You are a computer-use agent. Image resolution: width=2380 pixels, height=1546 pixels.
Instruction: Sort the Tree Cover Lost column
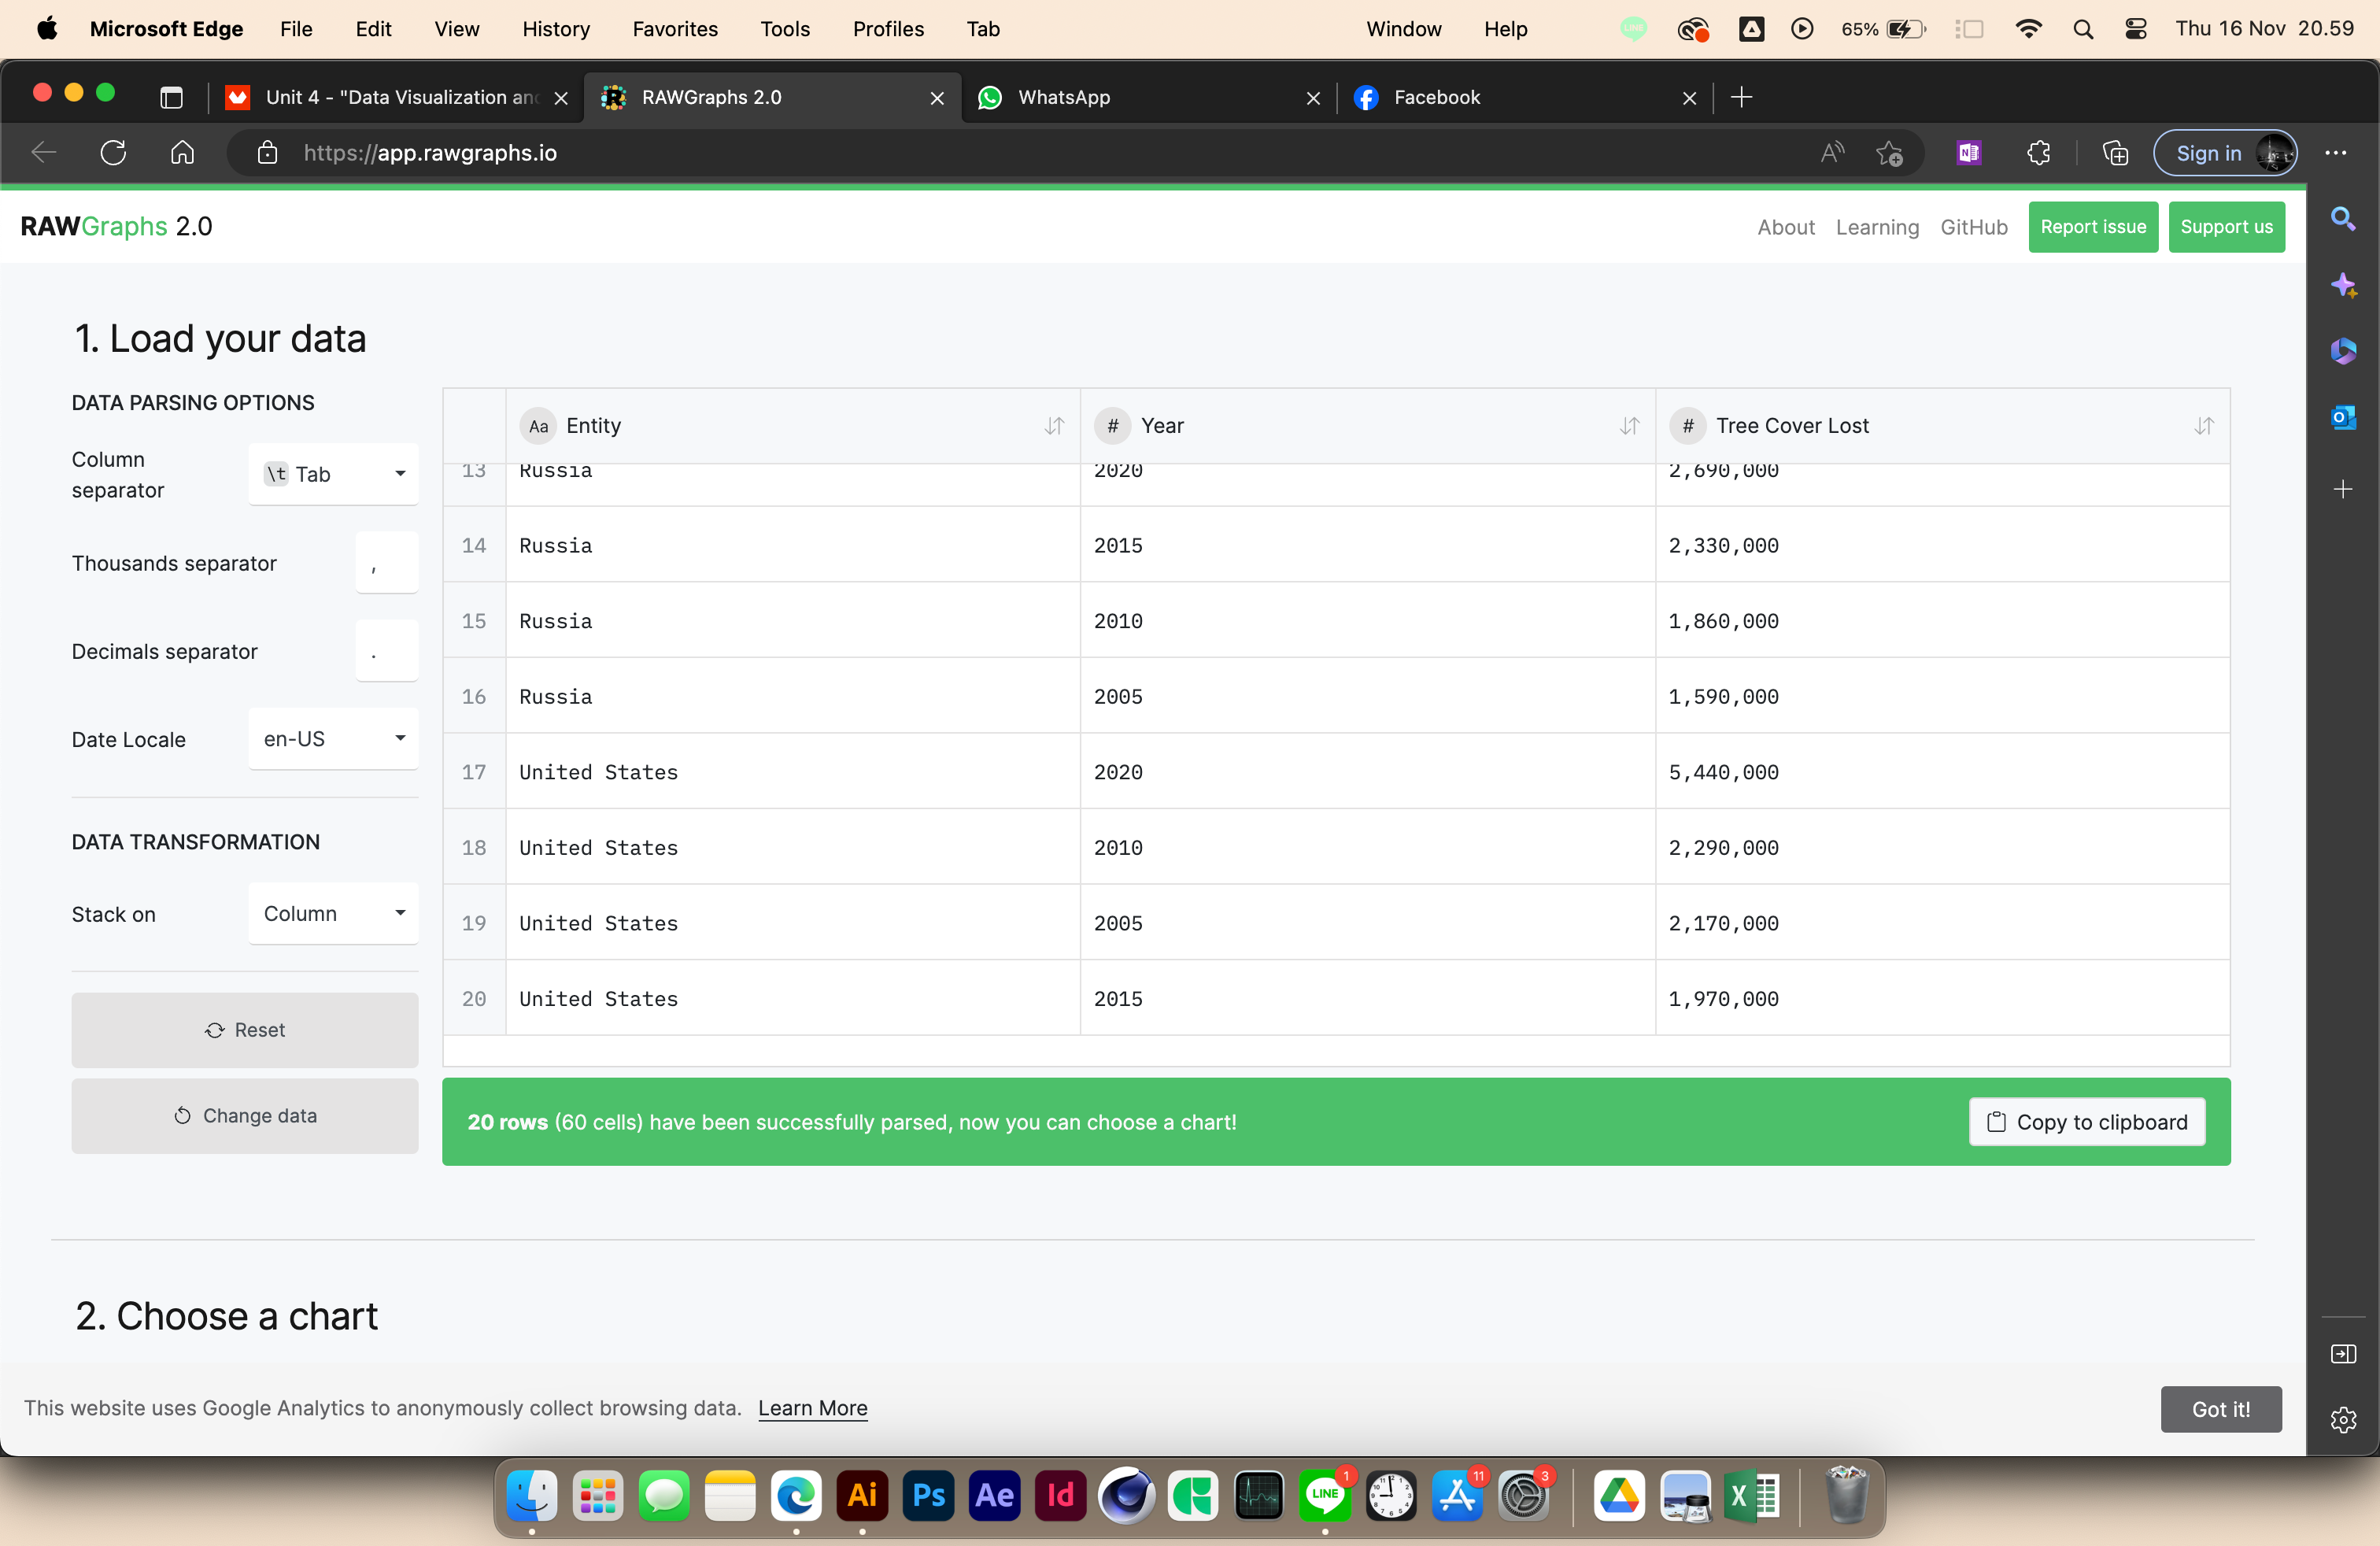tap(2204, 426)
